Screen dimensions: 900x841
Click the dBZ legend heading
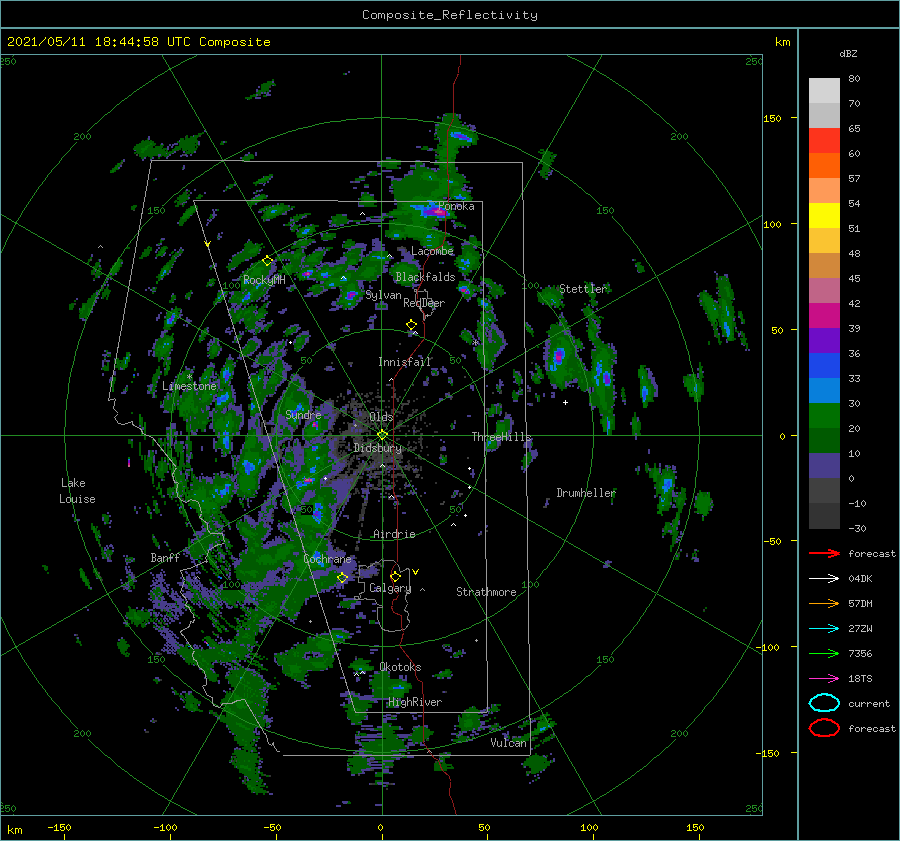coord(848,54)
